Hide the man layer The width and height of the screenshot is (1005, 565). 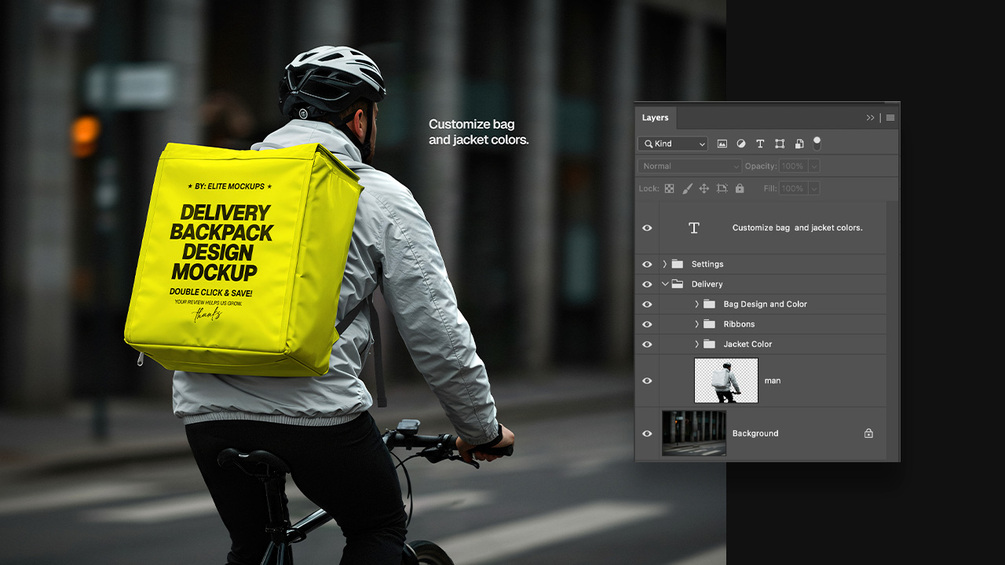click(x=647, y=381)
